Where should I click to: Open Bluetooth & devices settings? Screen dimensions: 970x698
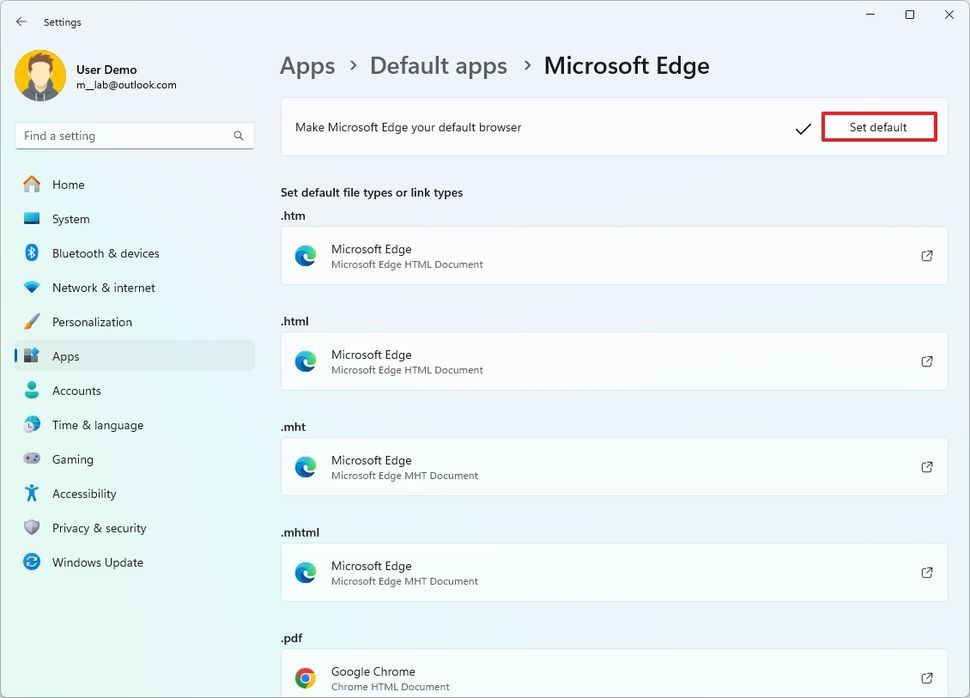pos(105,253)
